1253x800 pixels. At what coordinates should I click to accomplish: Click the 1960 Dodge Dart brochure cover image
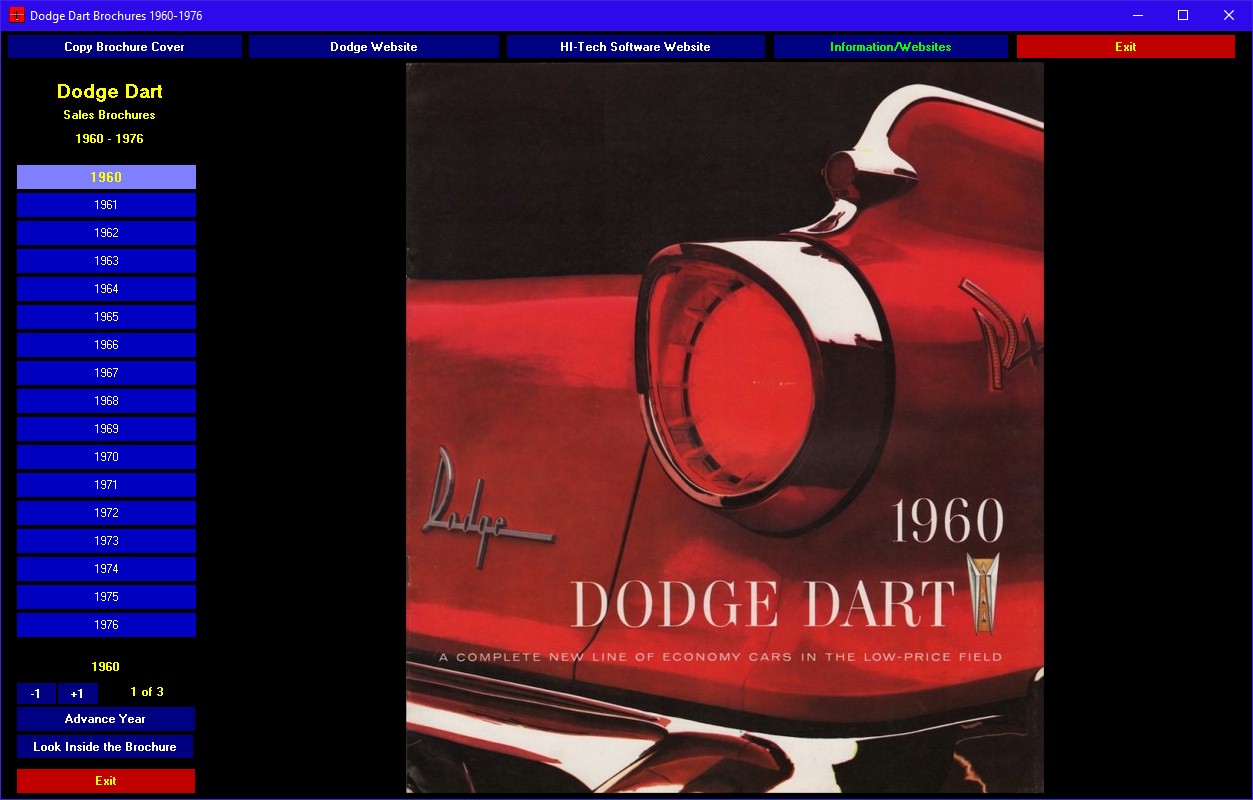725,428
